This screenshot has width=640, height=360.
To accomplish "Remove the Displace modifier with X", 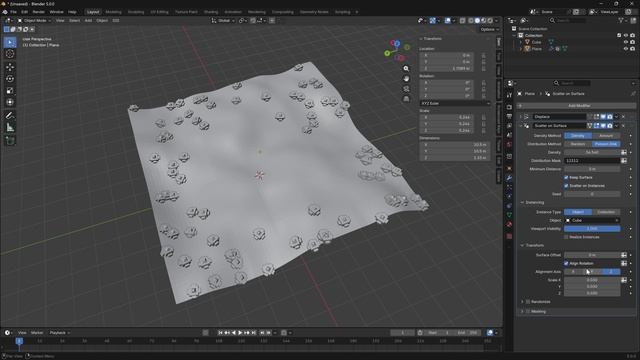I will [x=623, y=117].
